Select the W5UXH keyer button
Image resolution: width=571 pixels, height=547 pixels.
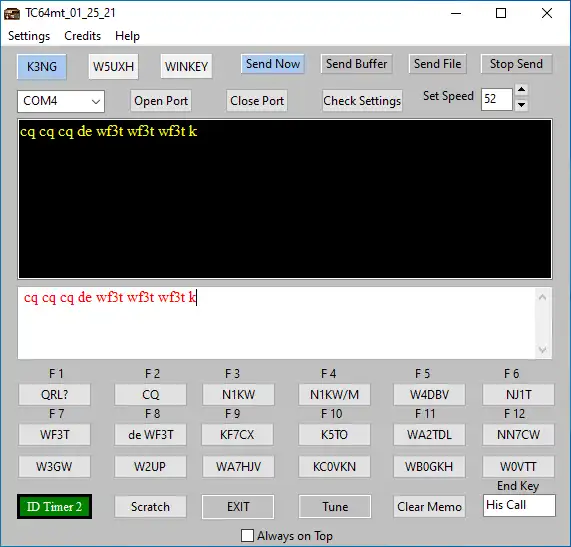click(113, 67)
